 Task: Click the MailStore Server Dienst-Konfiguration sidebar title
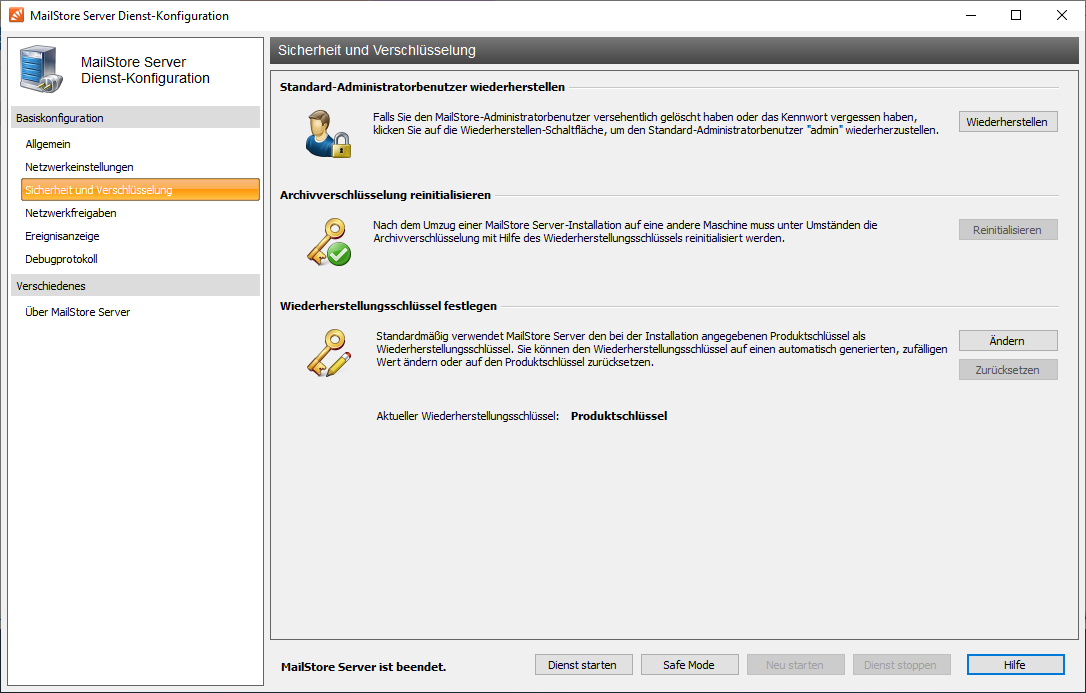pyautogui.click(x=145, y=70)
